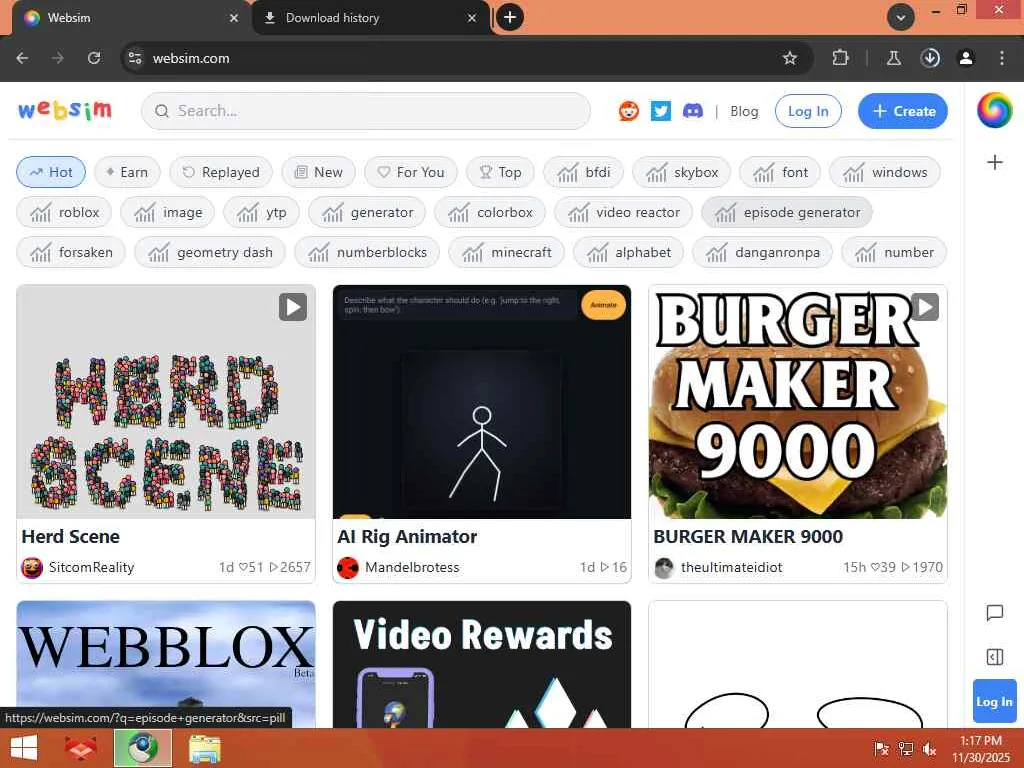This screenshot has height=768, width=1024.
Task: Click the danganronpa trending tag
Action: tap(762, 252)
